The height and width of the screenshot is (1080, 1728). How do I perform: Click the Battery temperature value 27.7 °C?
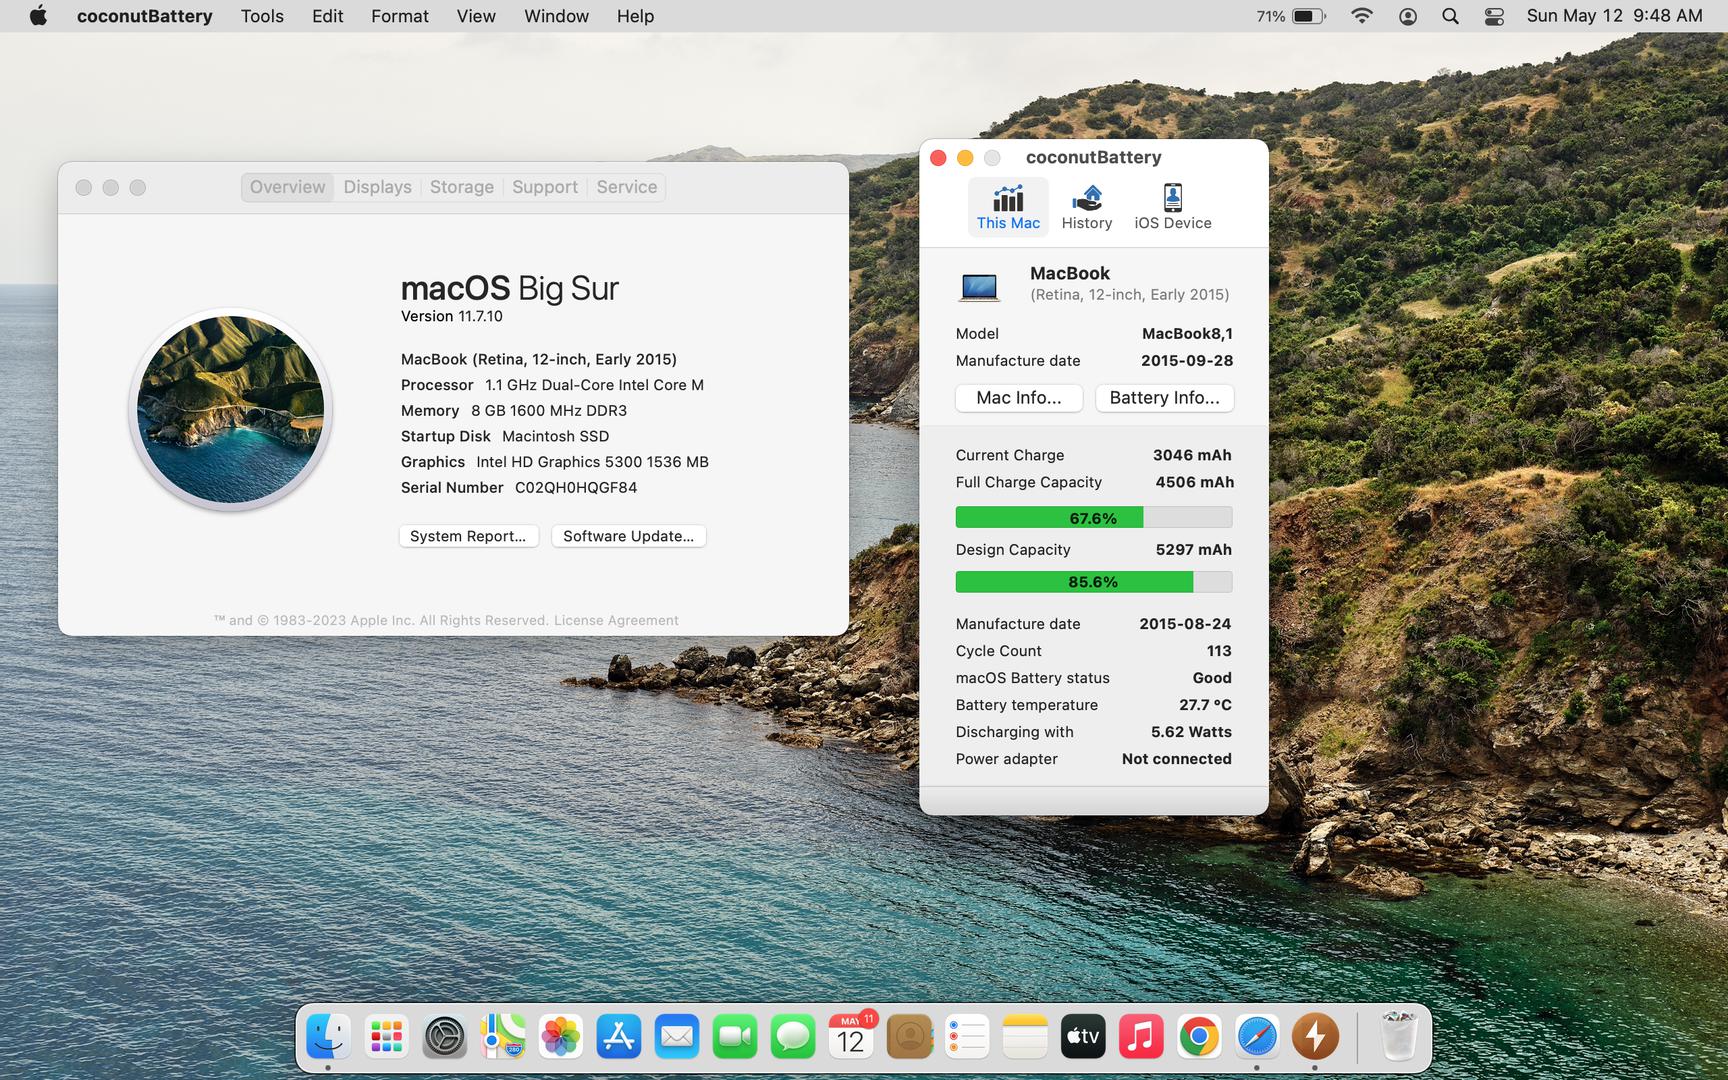pos(1205,705)
